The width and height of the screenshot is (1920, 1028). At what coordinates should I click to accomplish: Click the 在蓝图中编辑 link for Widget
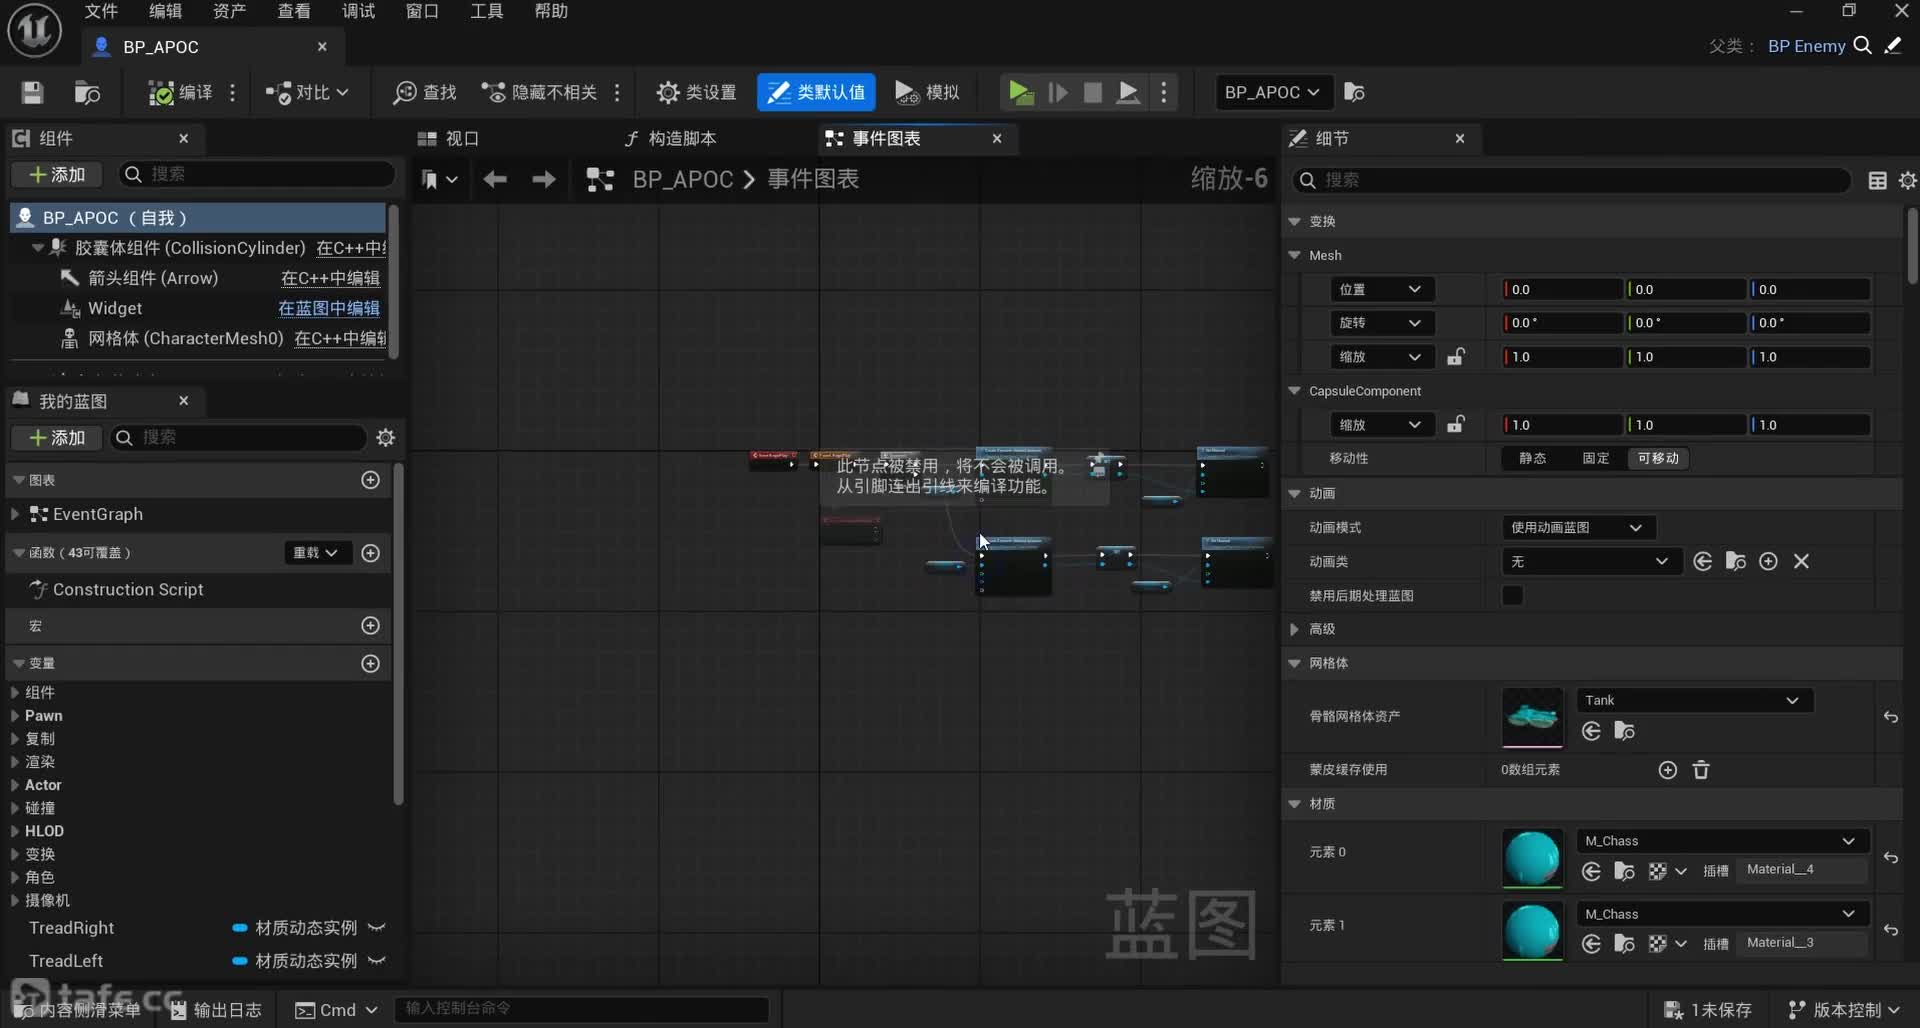point(329,309)
